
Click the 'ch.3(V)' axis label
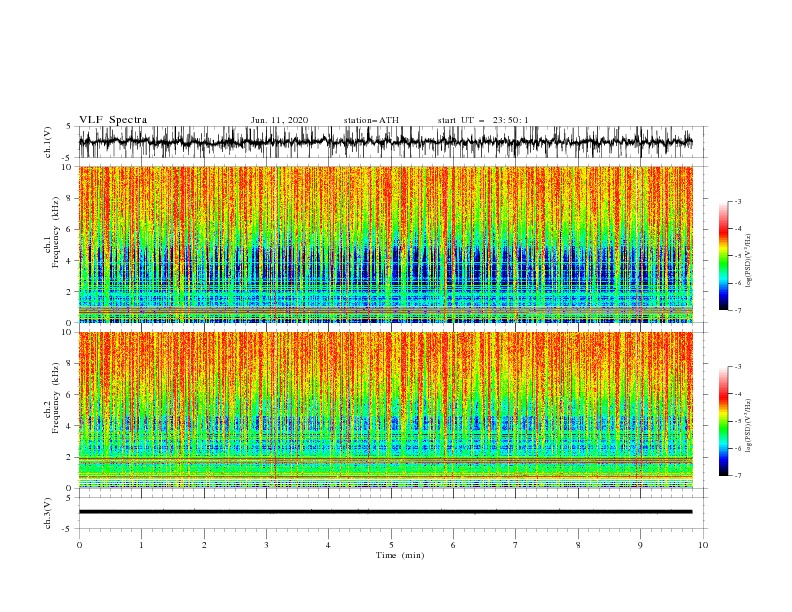pos(48,513)
